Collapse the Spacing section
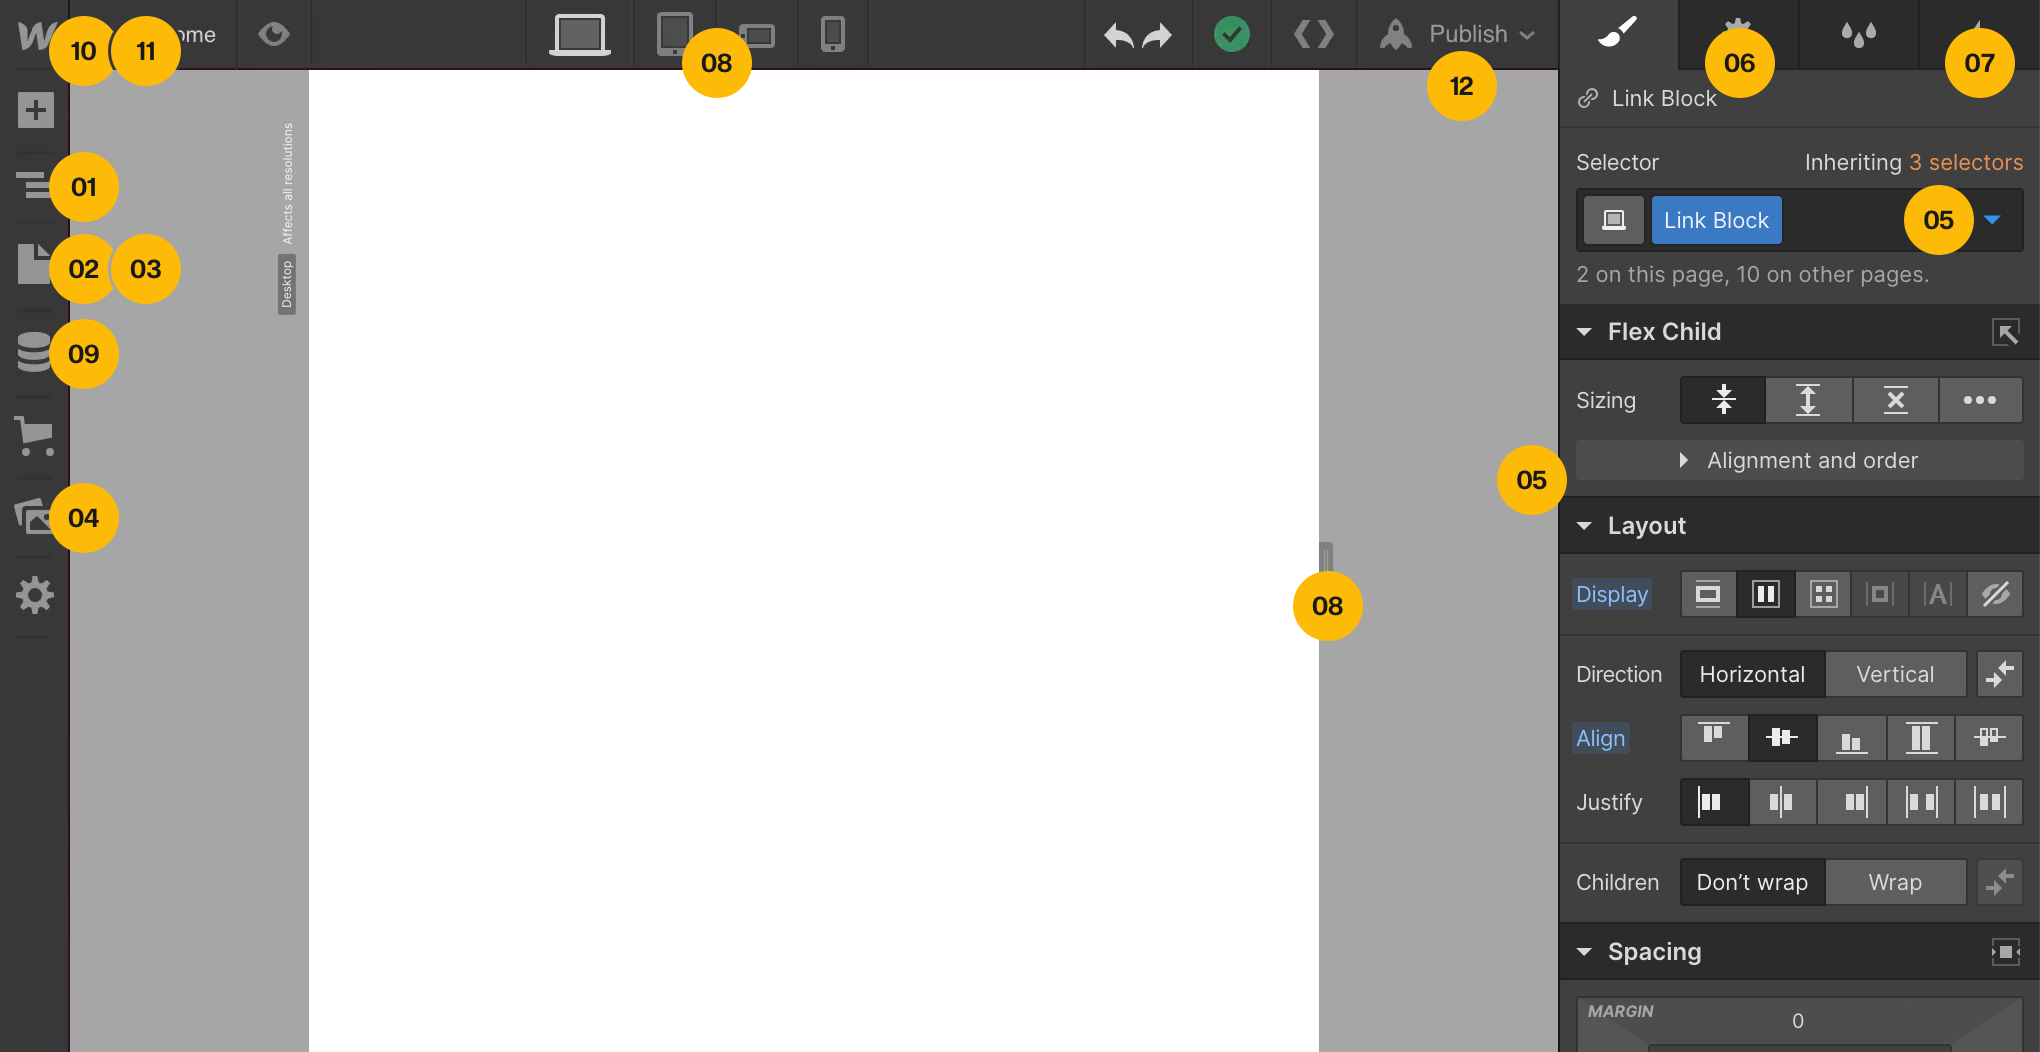Viewport: 2040px width, 1052px height. tap(1584, 952)
